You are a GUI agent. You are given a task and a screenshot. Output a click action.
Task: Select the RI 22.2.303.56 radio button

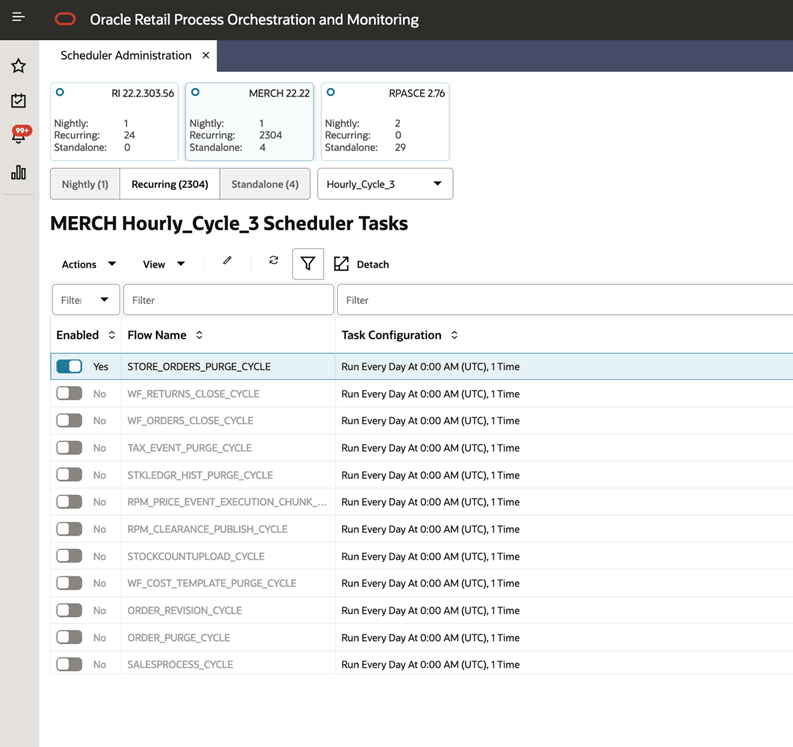click(60, 92)
